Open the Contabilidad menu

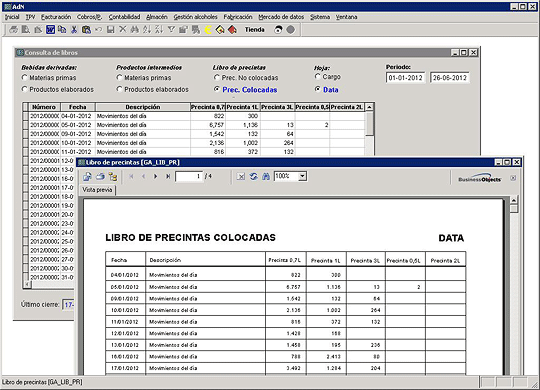click(x=124, y=17)
